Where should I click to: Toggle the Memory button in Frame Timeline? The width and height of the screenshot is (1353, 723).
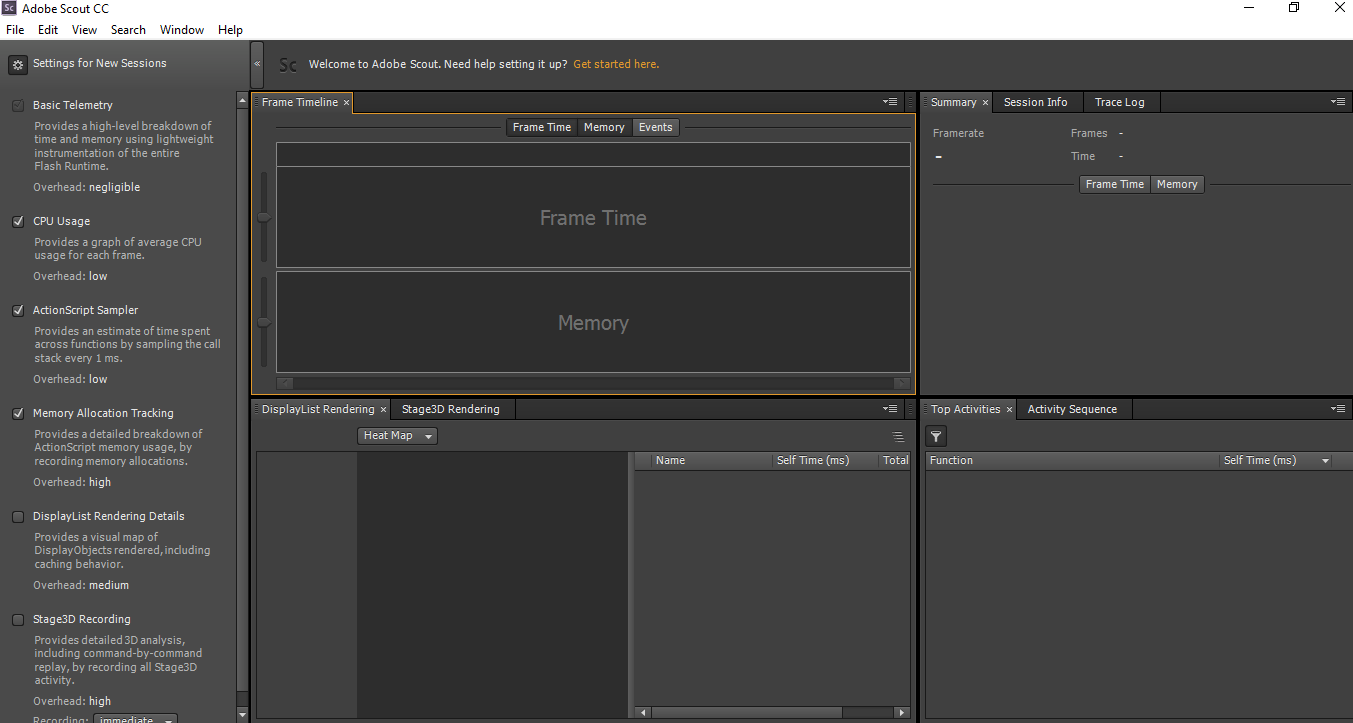click(604, 127)
